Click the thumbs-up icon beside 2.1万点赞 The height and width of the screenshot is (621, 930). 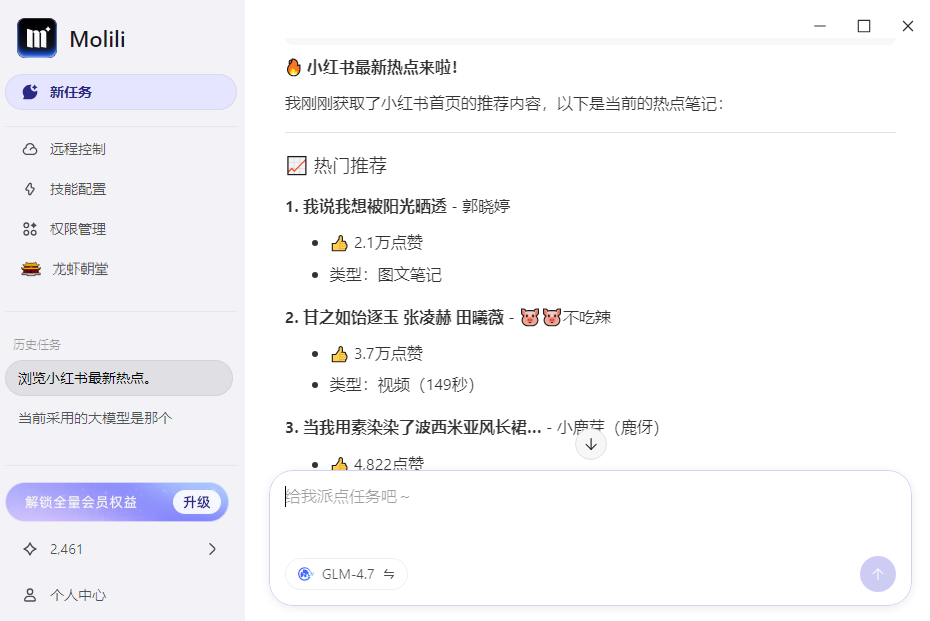(339, 243)
